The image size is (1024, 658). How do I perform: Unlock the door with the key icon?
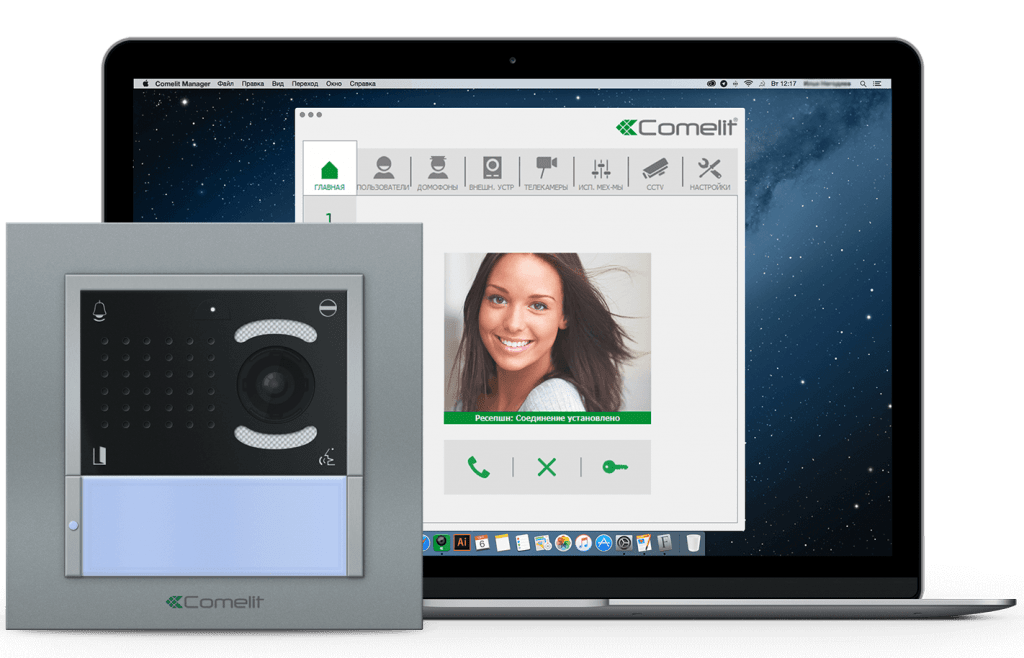click(614, 467)
